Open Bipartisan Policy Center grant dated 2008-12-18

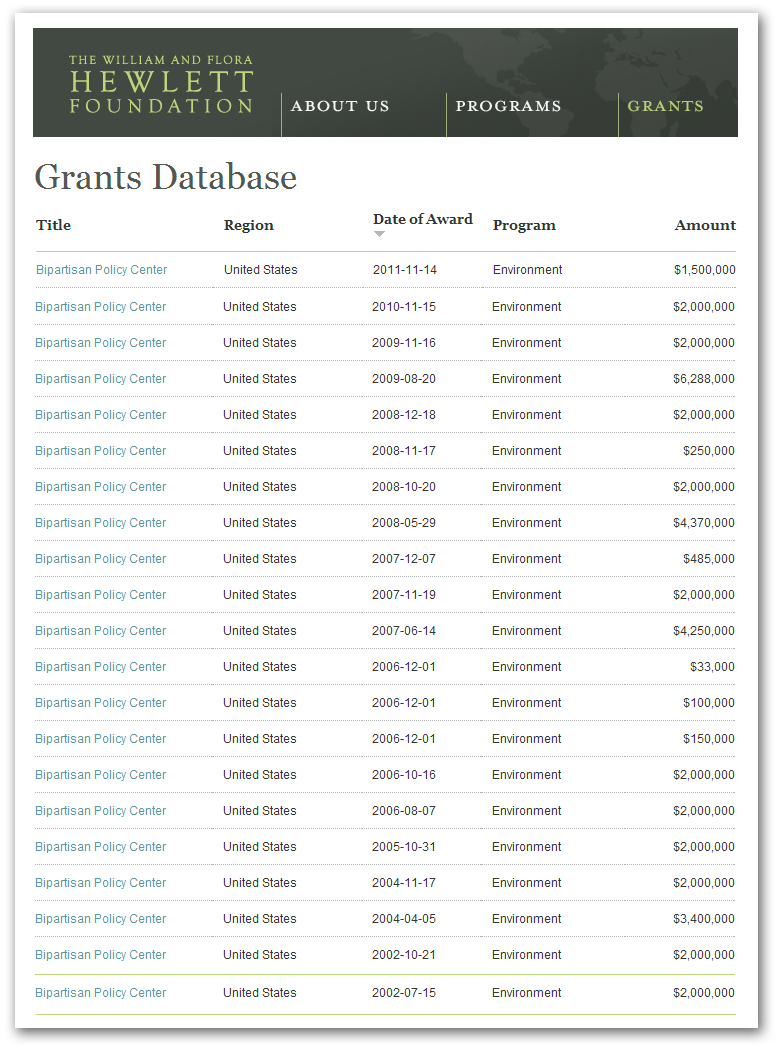100,415
